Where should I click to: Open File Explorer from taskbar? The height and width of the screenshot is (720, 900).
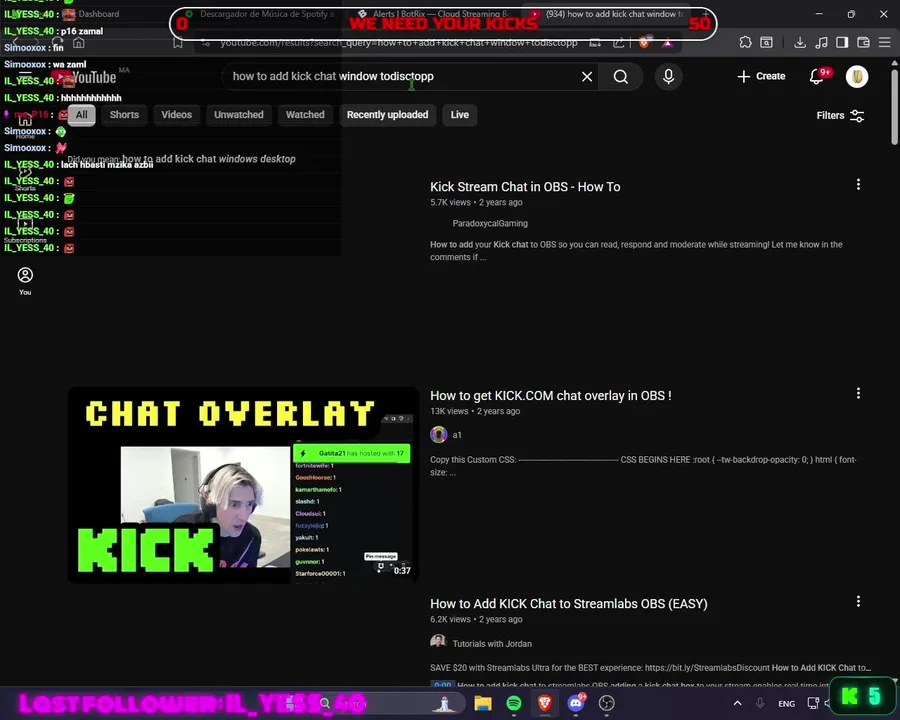tap(483, 703)
